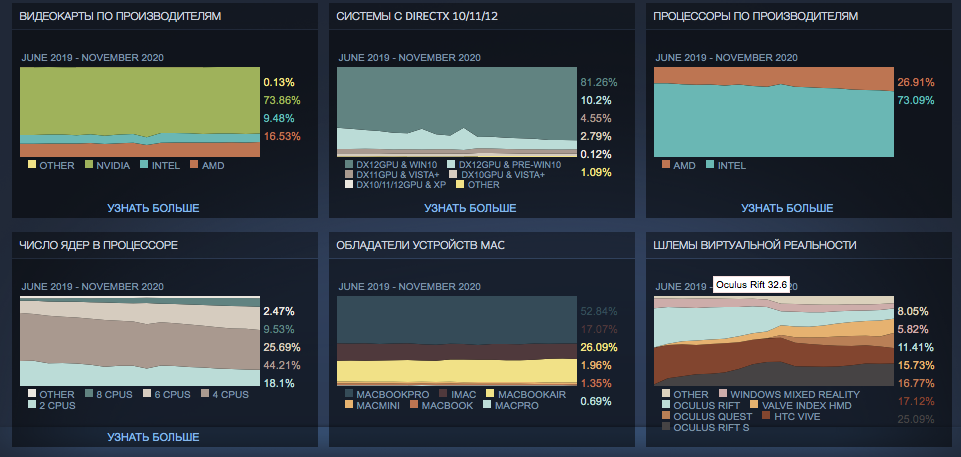Click the 8 CPUS legend swatch
Image resolution: width=961 pixels, height=457 pixels.
88,393
